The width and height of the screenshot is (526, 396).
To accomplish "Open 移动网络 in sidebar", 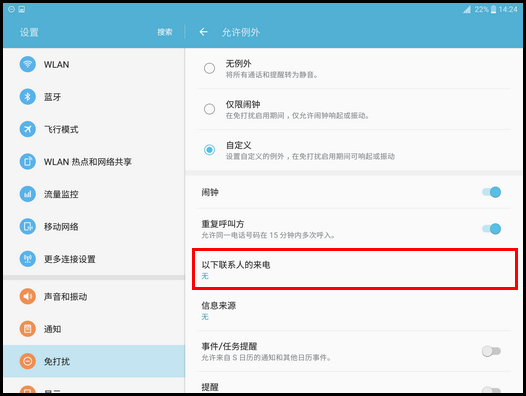I will pos(94,226).
